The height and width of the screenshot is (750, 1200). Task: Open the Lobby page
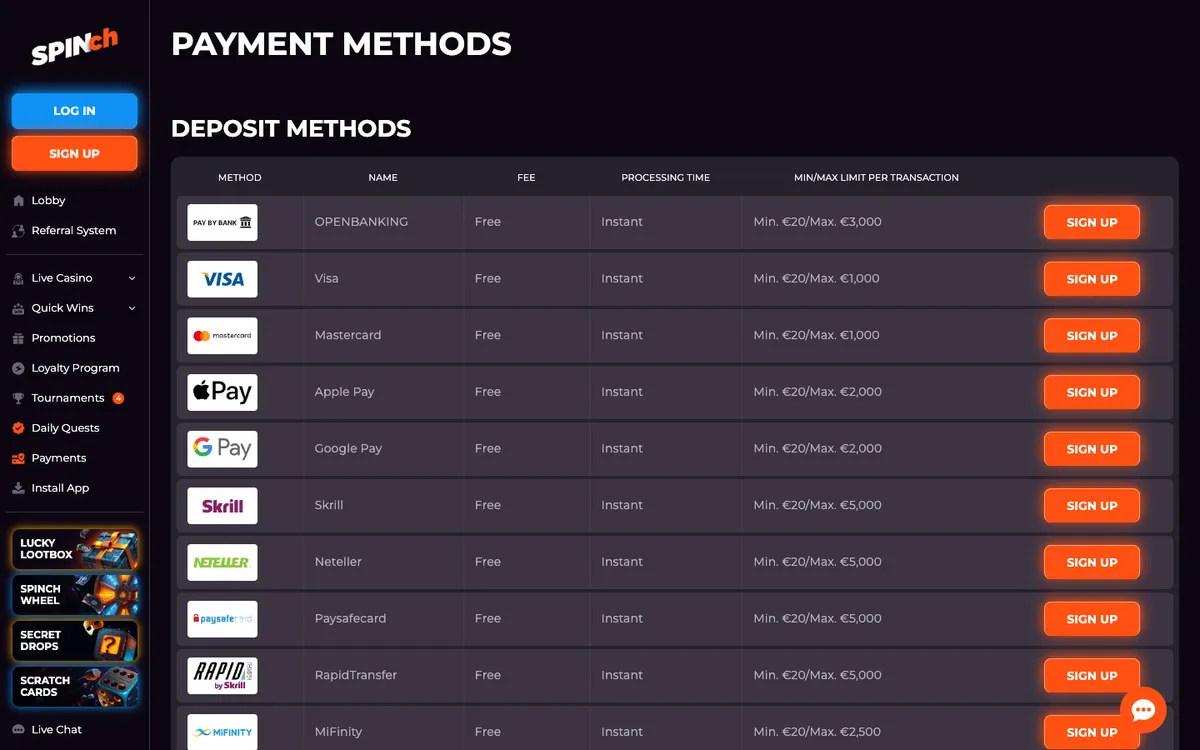point(48,201)
